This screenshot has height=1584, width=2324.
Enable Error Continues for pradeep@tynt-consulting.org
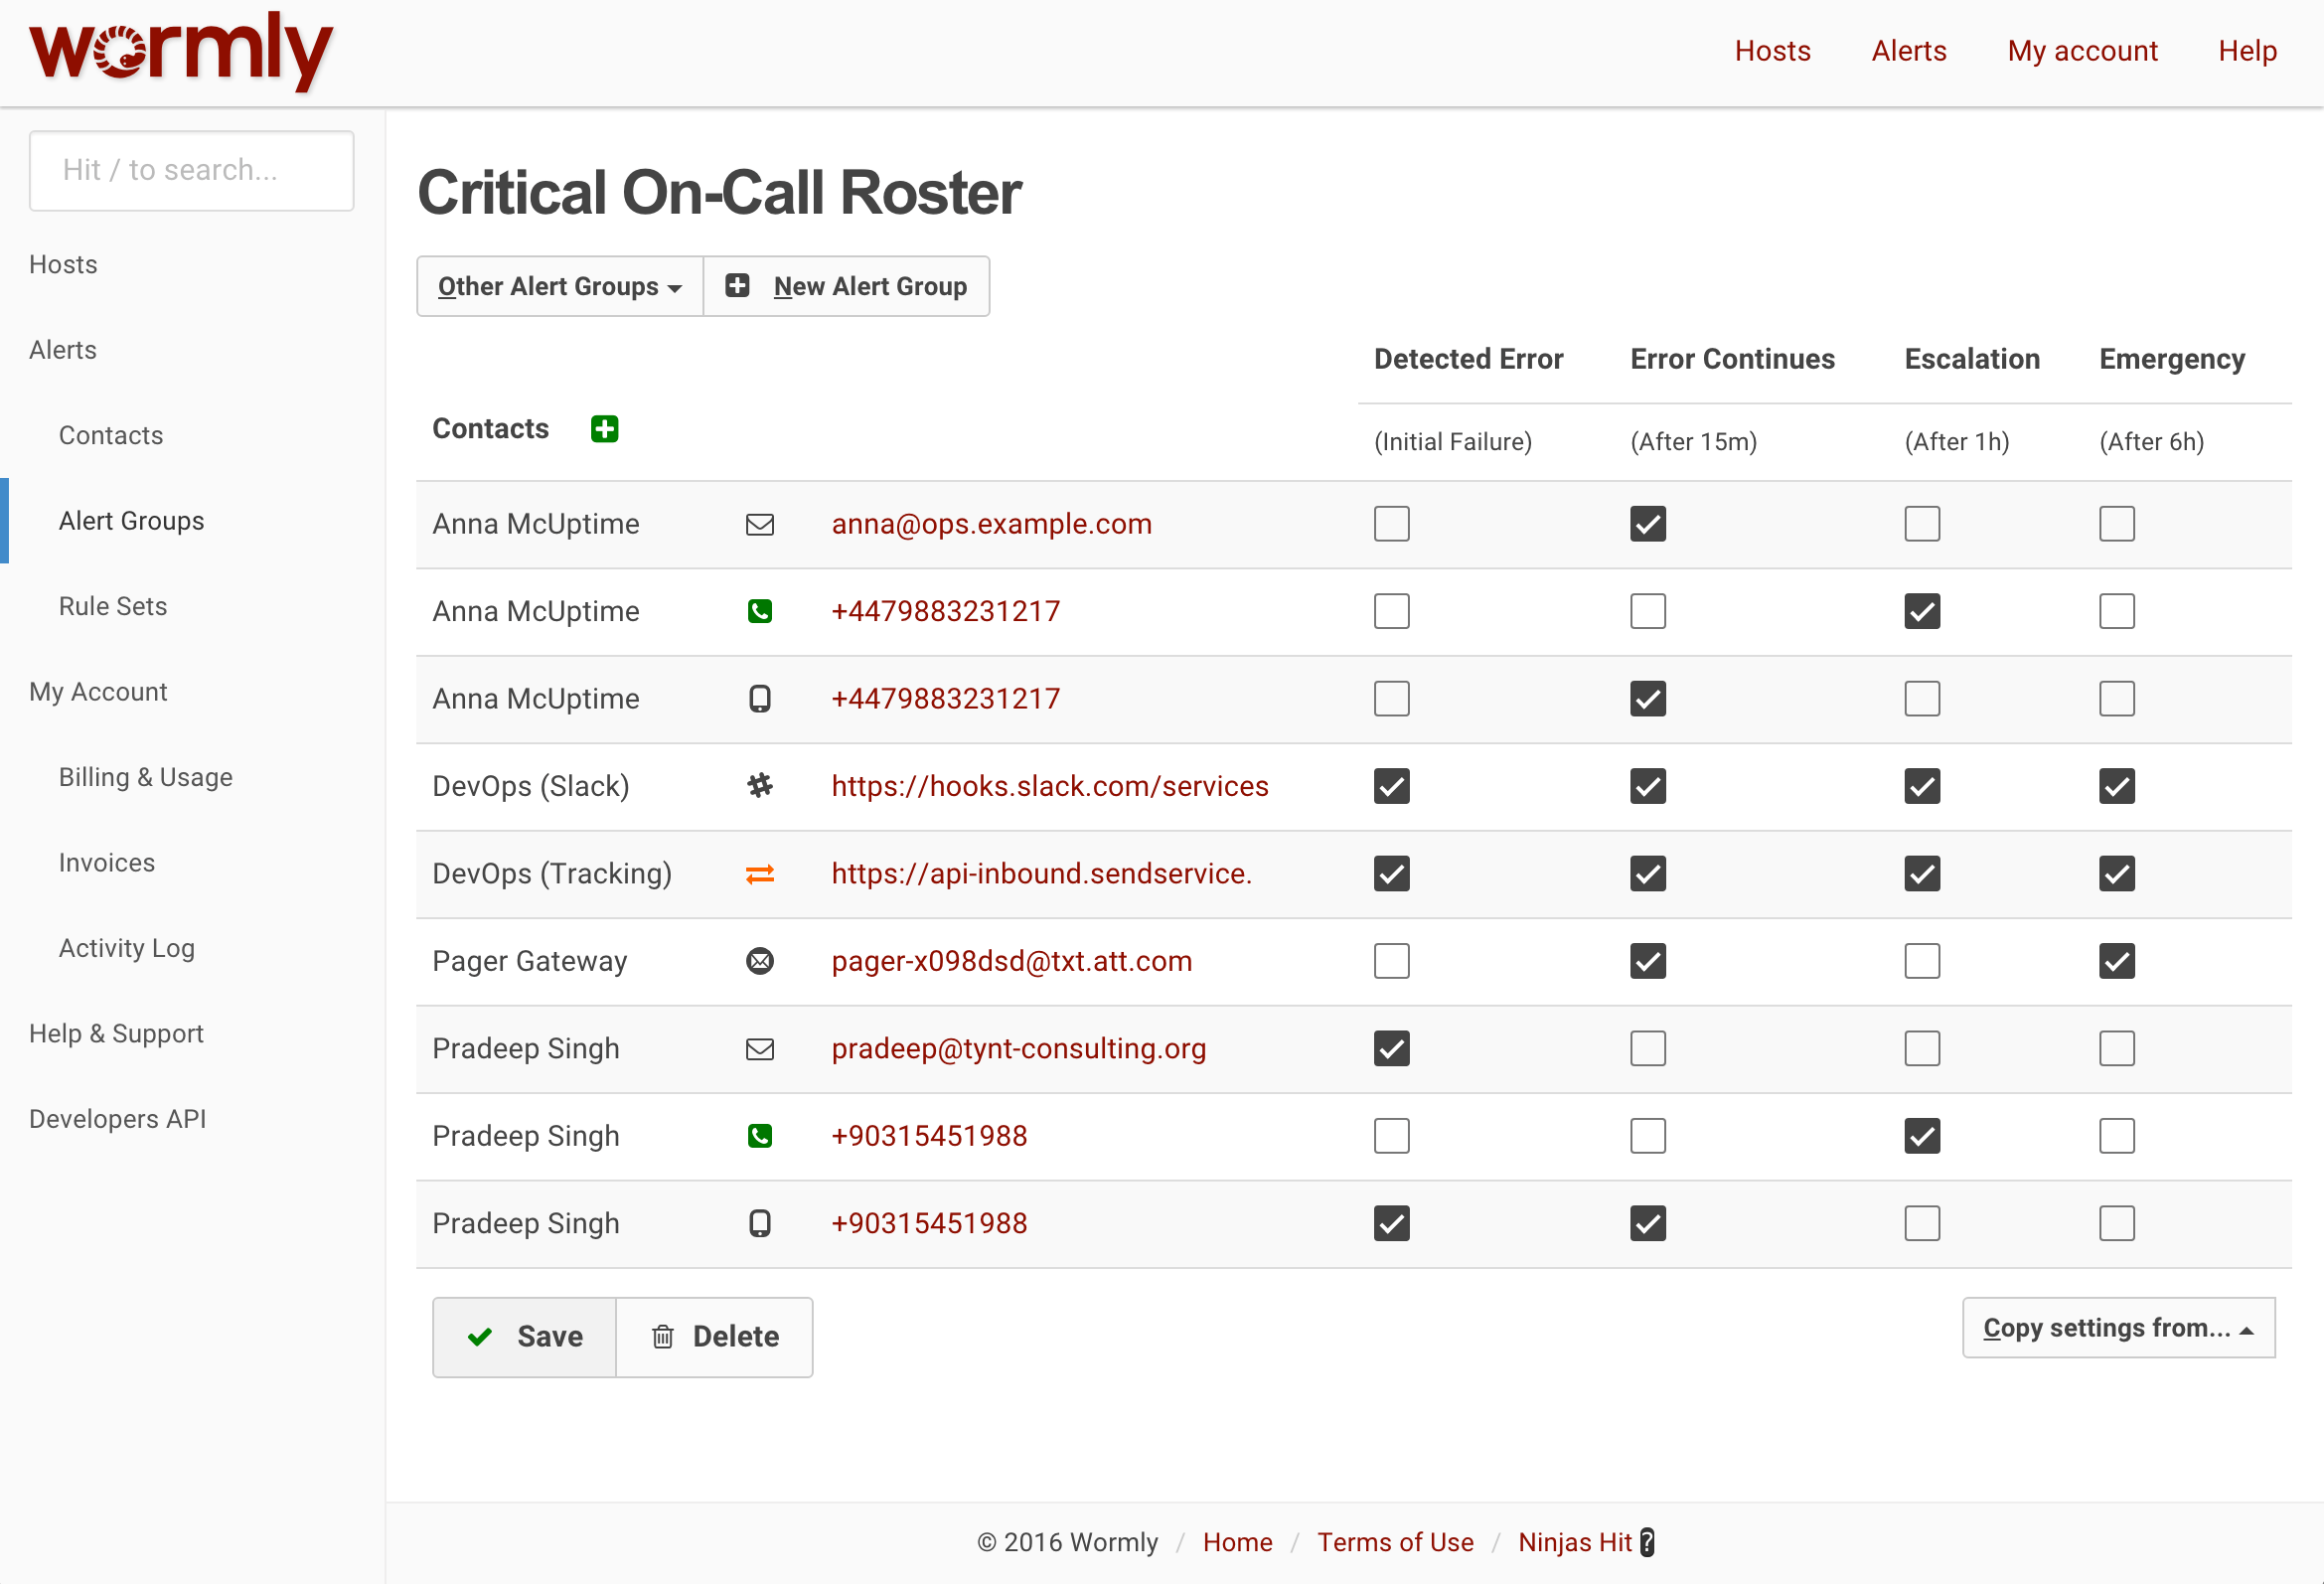tap(1647, 1049)
